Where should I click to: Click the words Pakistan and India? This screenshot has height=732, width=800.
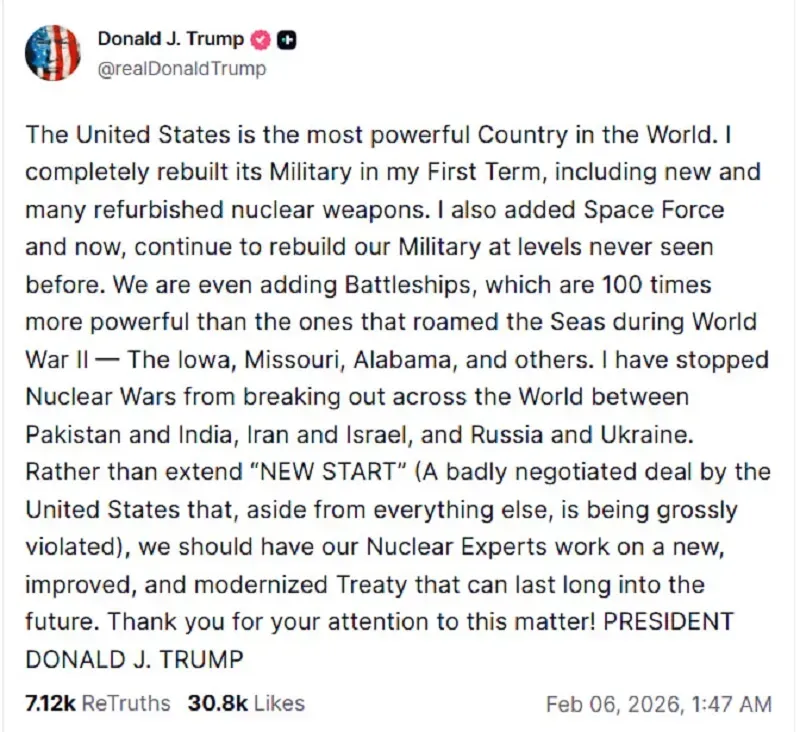[x=125, y=434]
